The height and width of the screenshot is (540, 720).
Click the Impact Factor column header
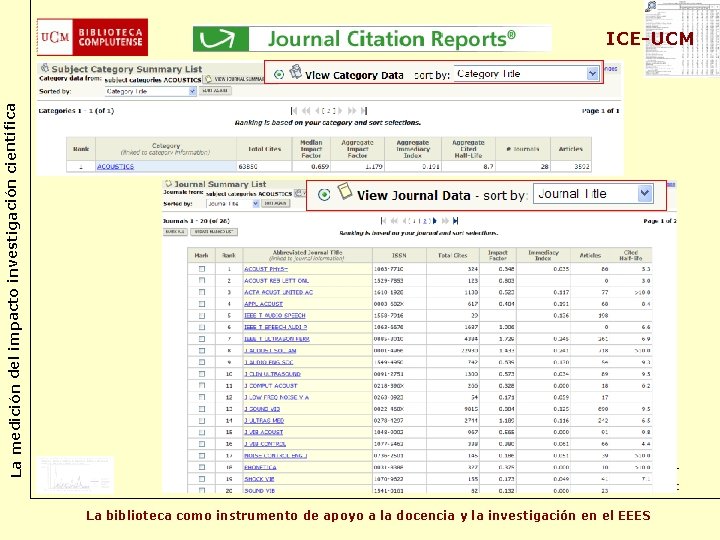pos(498,255)
